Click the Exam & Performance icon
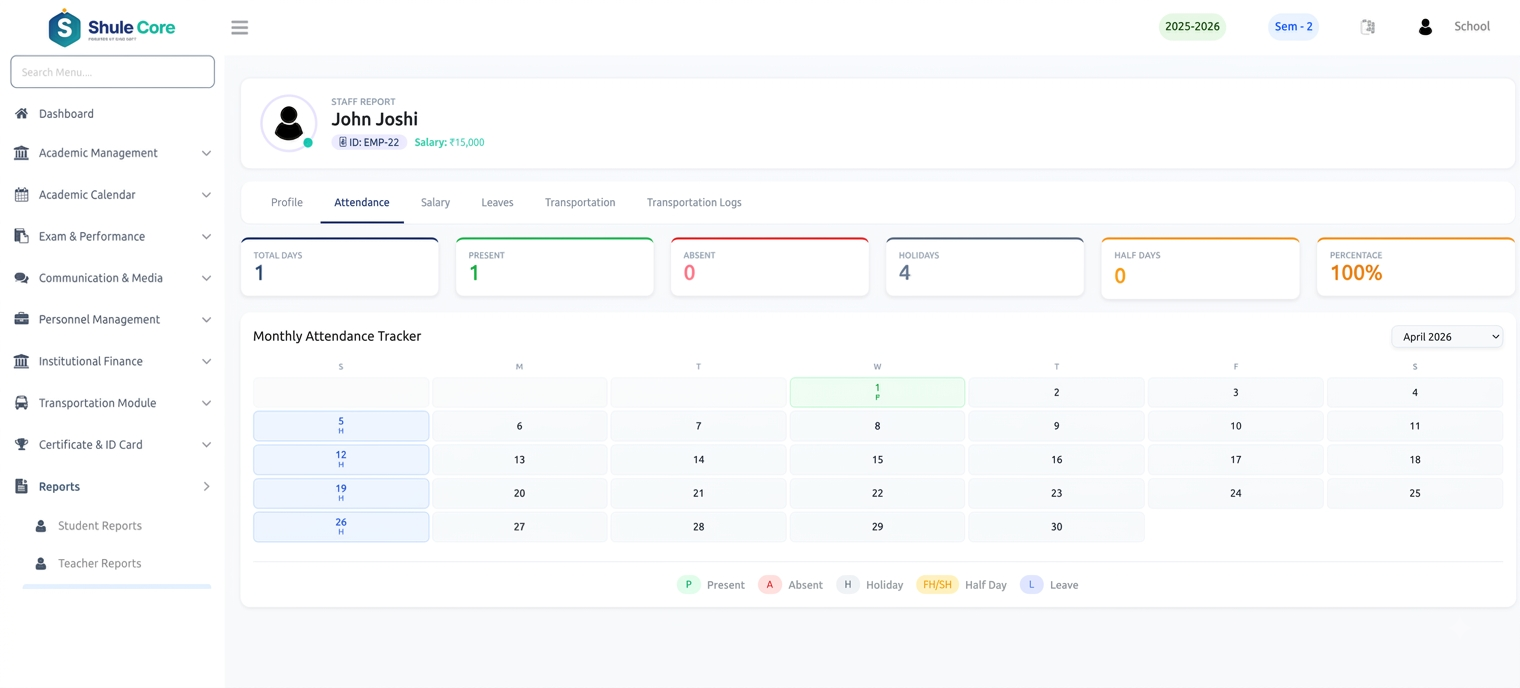Screen dimensions: 1520x688 [x=21, y=237]
